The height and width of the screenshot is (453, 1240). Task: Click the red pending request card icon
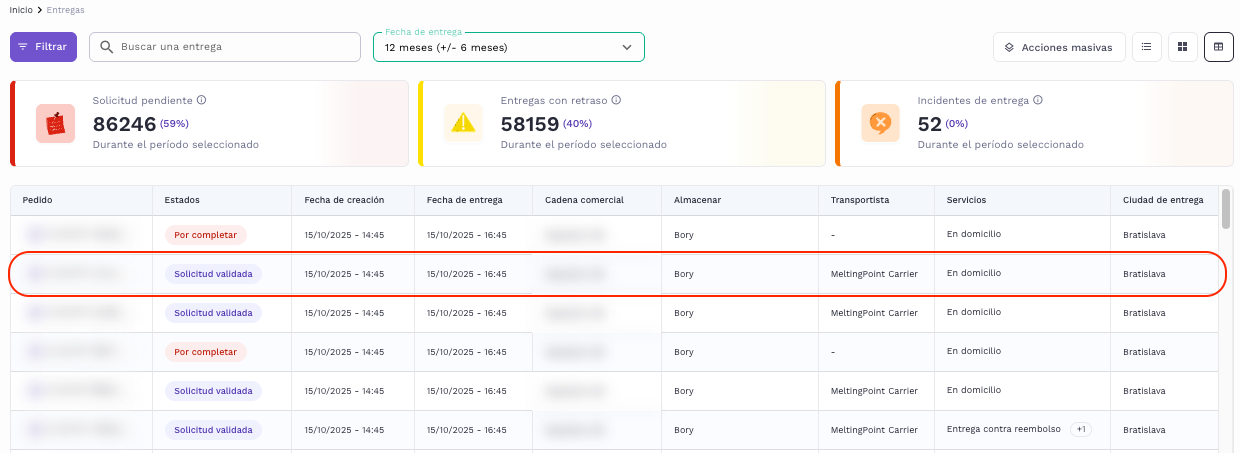click(x=56, y=123)
